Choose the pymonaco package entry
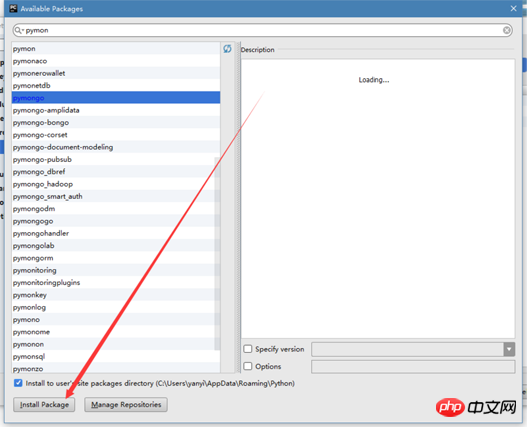527x427 pixels. pos(116,61)
